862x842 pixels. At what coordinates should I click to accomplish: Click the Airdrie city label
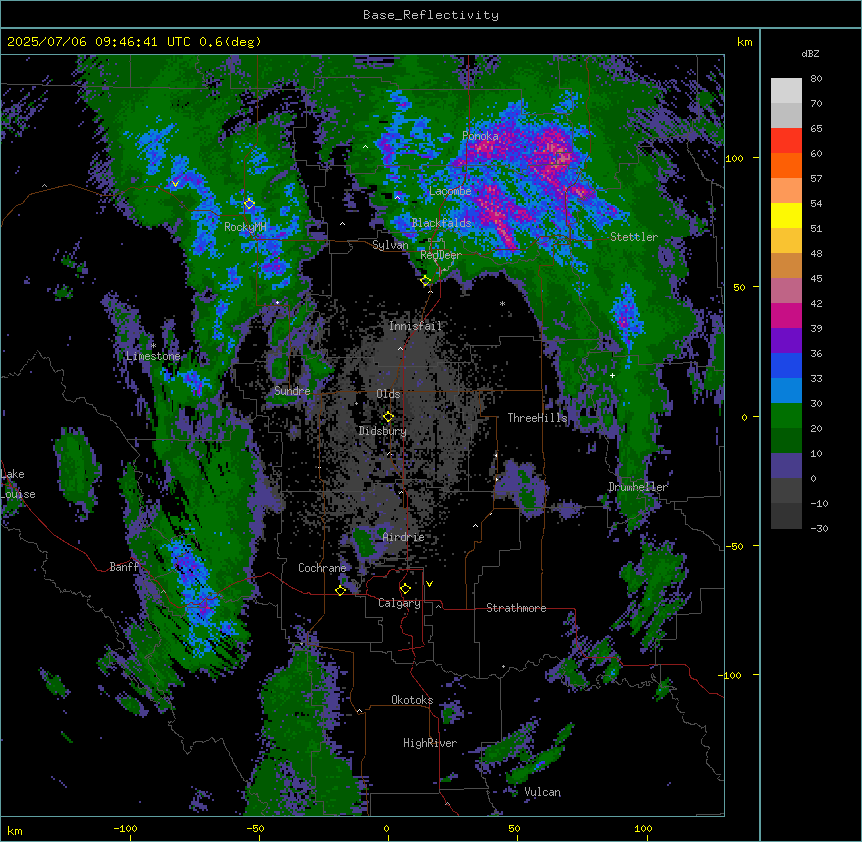404,537
